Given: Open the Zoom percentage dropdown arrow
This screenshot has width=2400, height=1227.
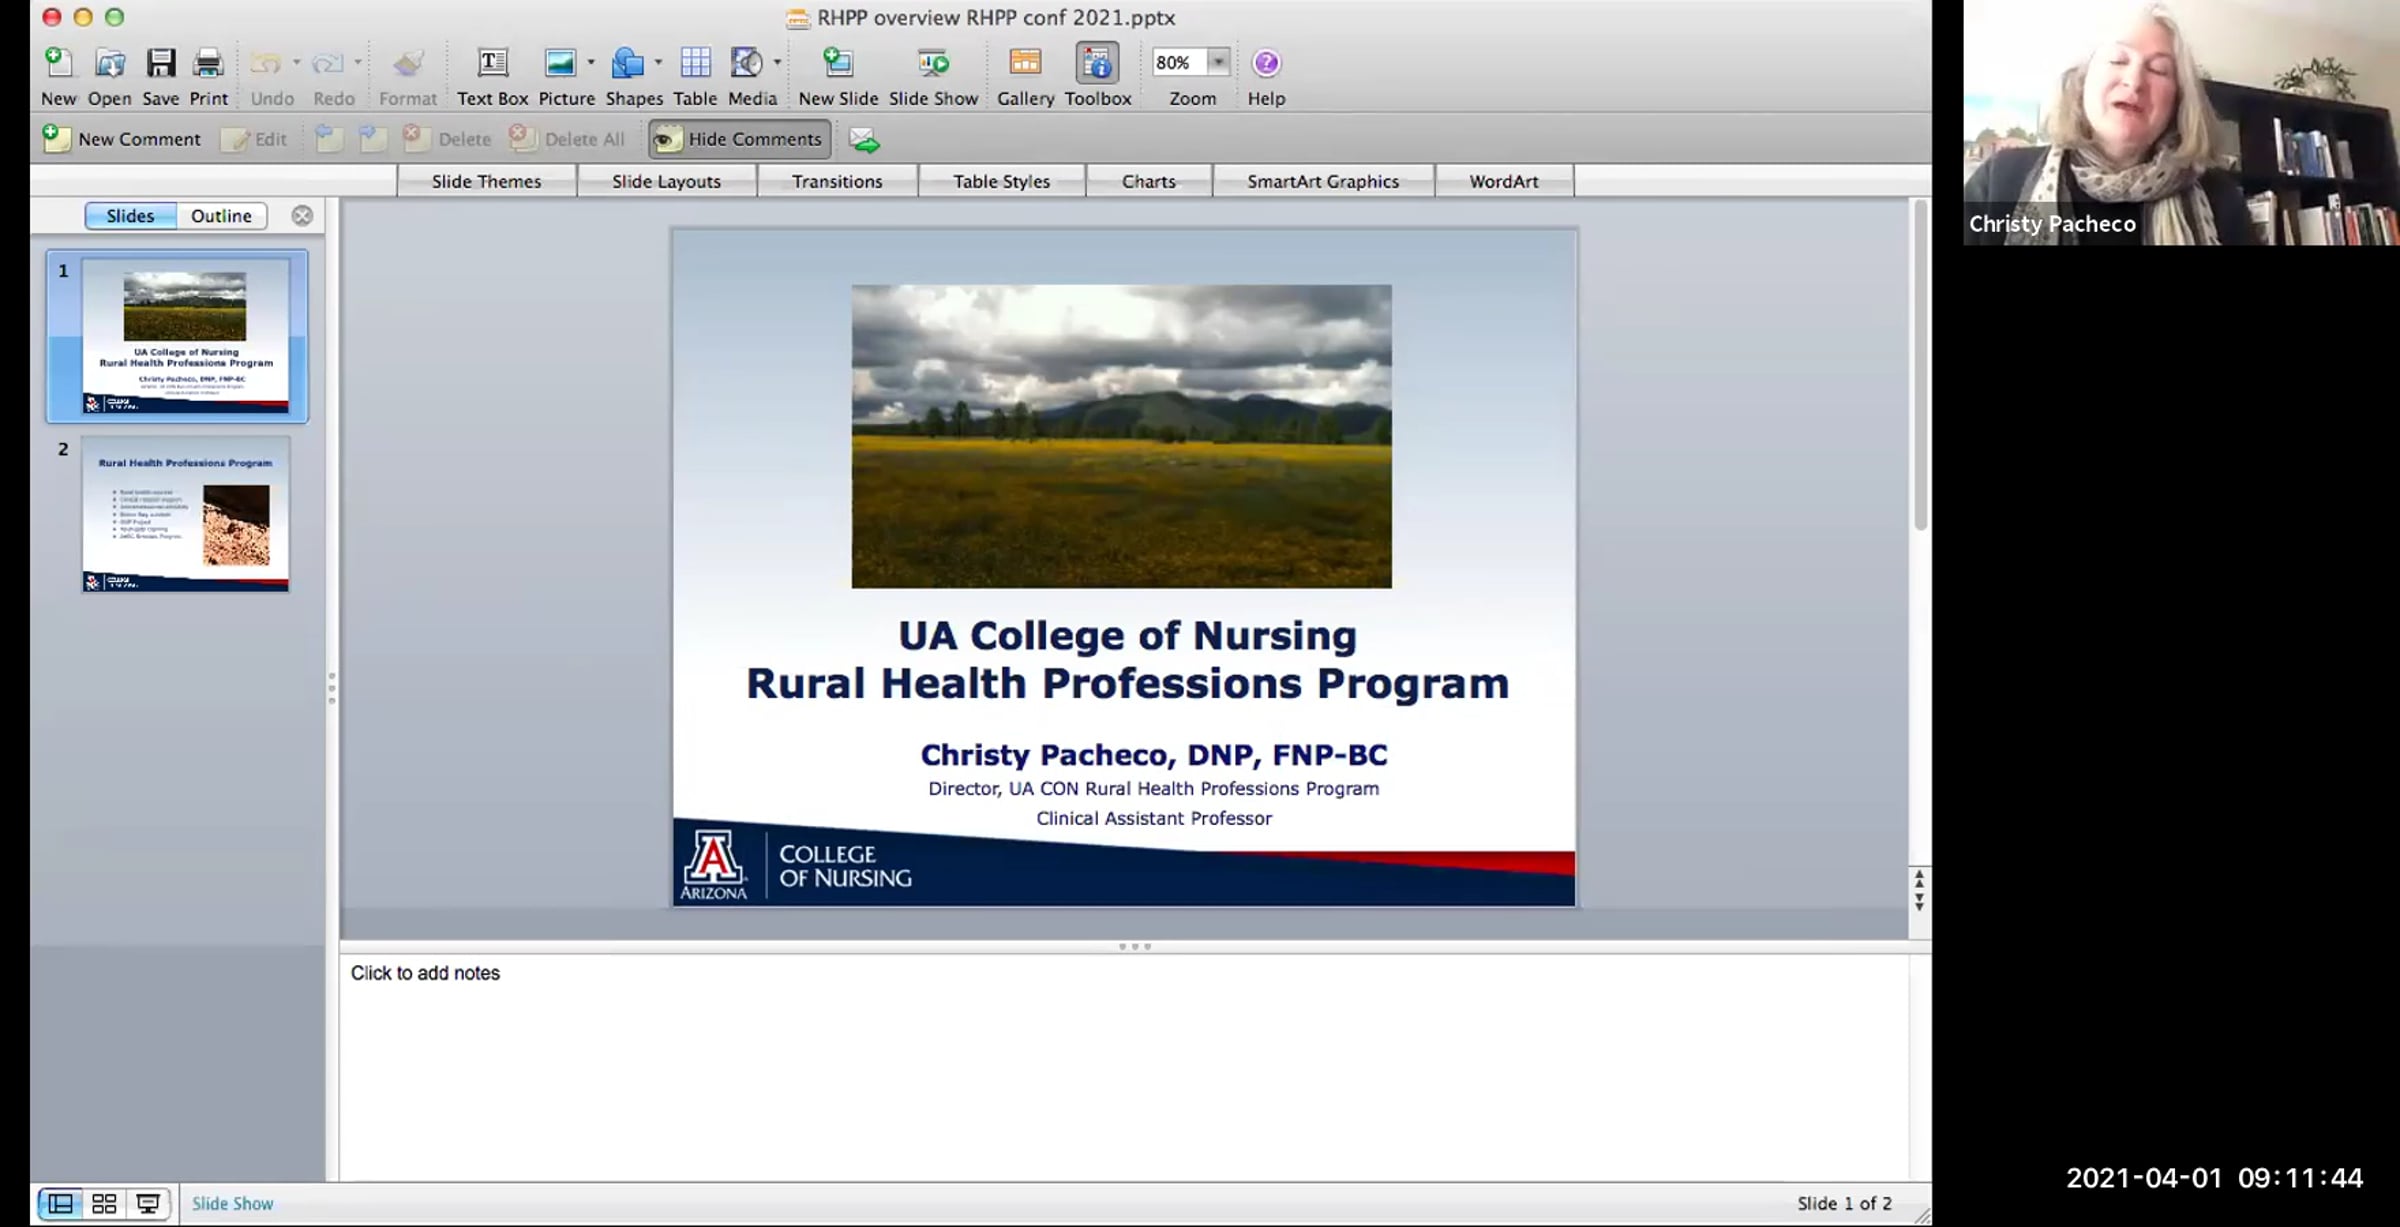Looking at the screenshot, I should point(1218,62).
